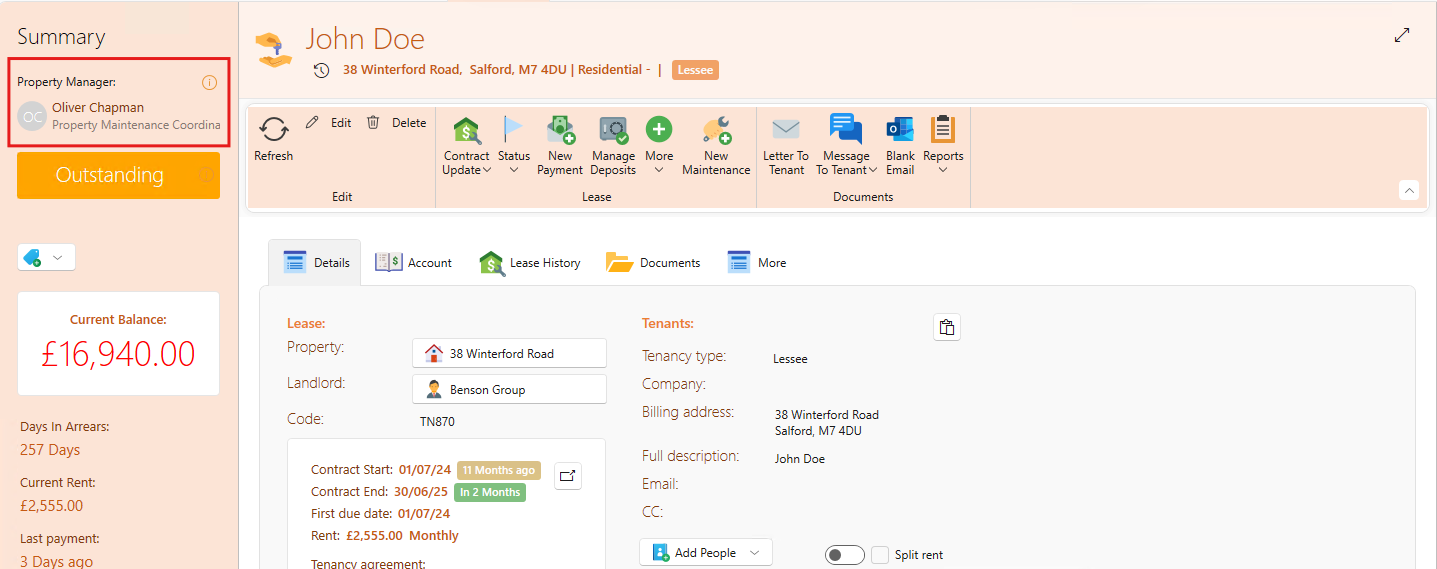This screenshot has height=569, width=1437.
Task: Expand the green More plus menu
Action: pos(659,146)
